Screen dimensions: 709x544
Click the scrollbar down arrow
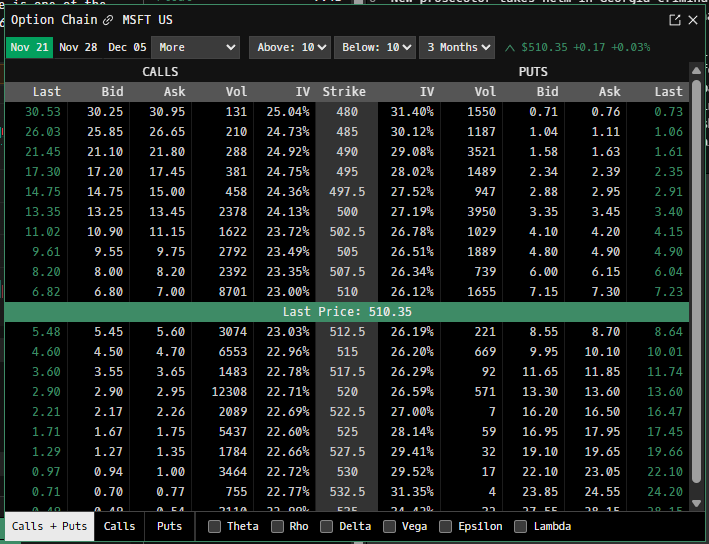point(698,503)
